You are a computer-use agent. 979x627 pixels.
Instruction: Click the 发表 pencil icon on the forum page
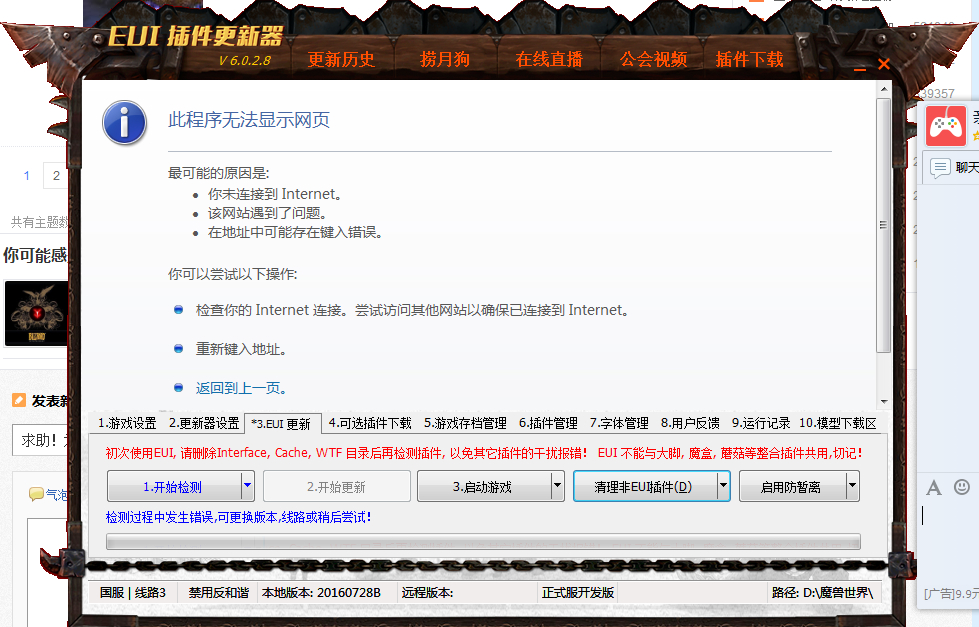pyautogui.click(x=19, y=400)
